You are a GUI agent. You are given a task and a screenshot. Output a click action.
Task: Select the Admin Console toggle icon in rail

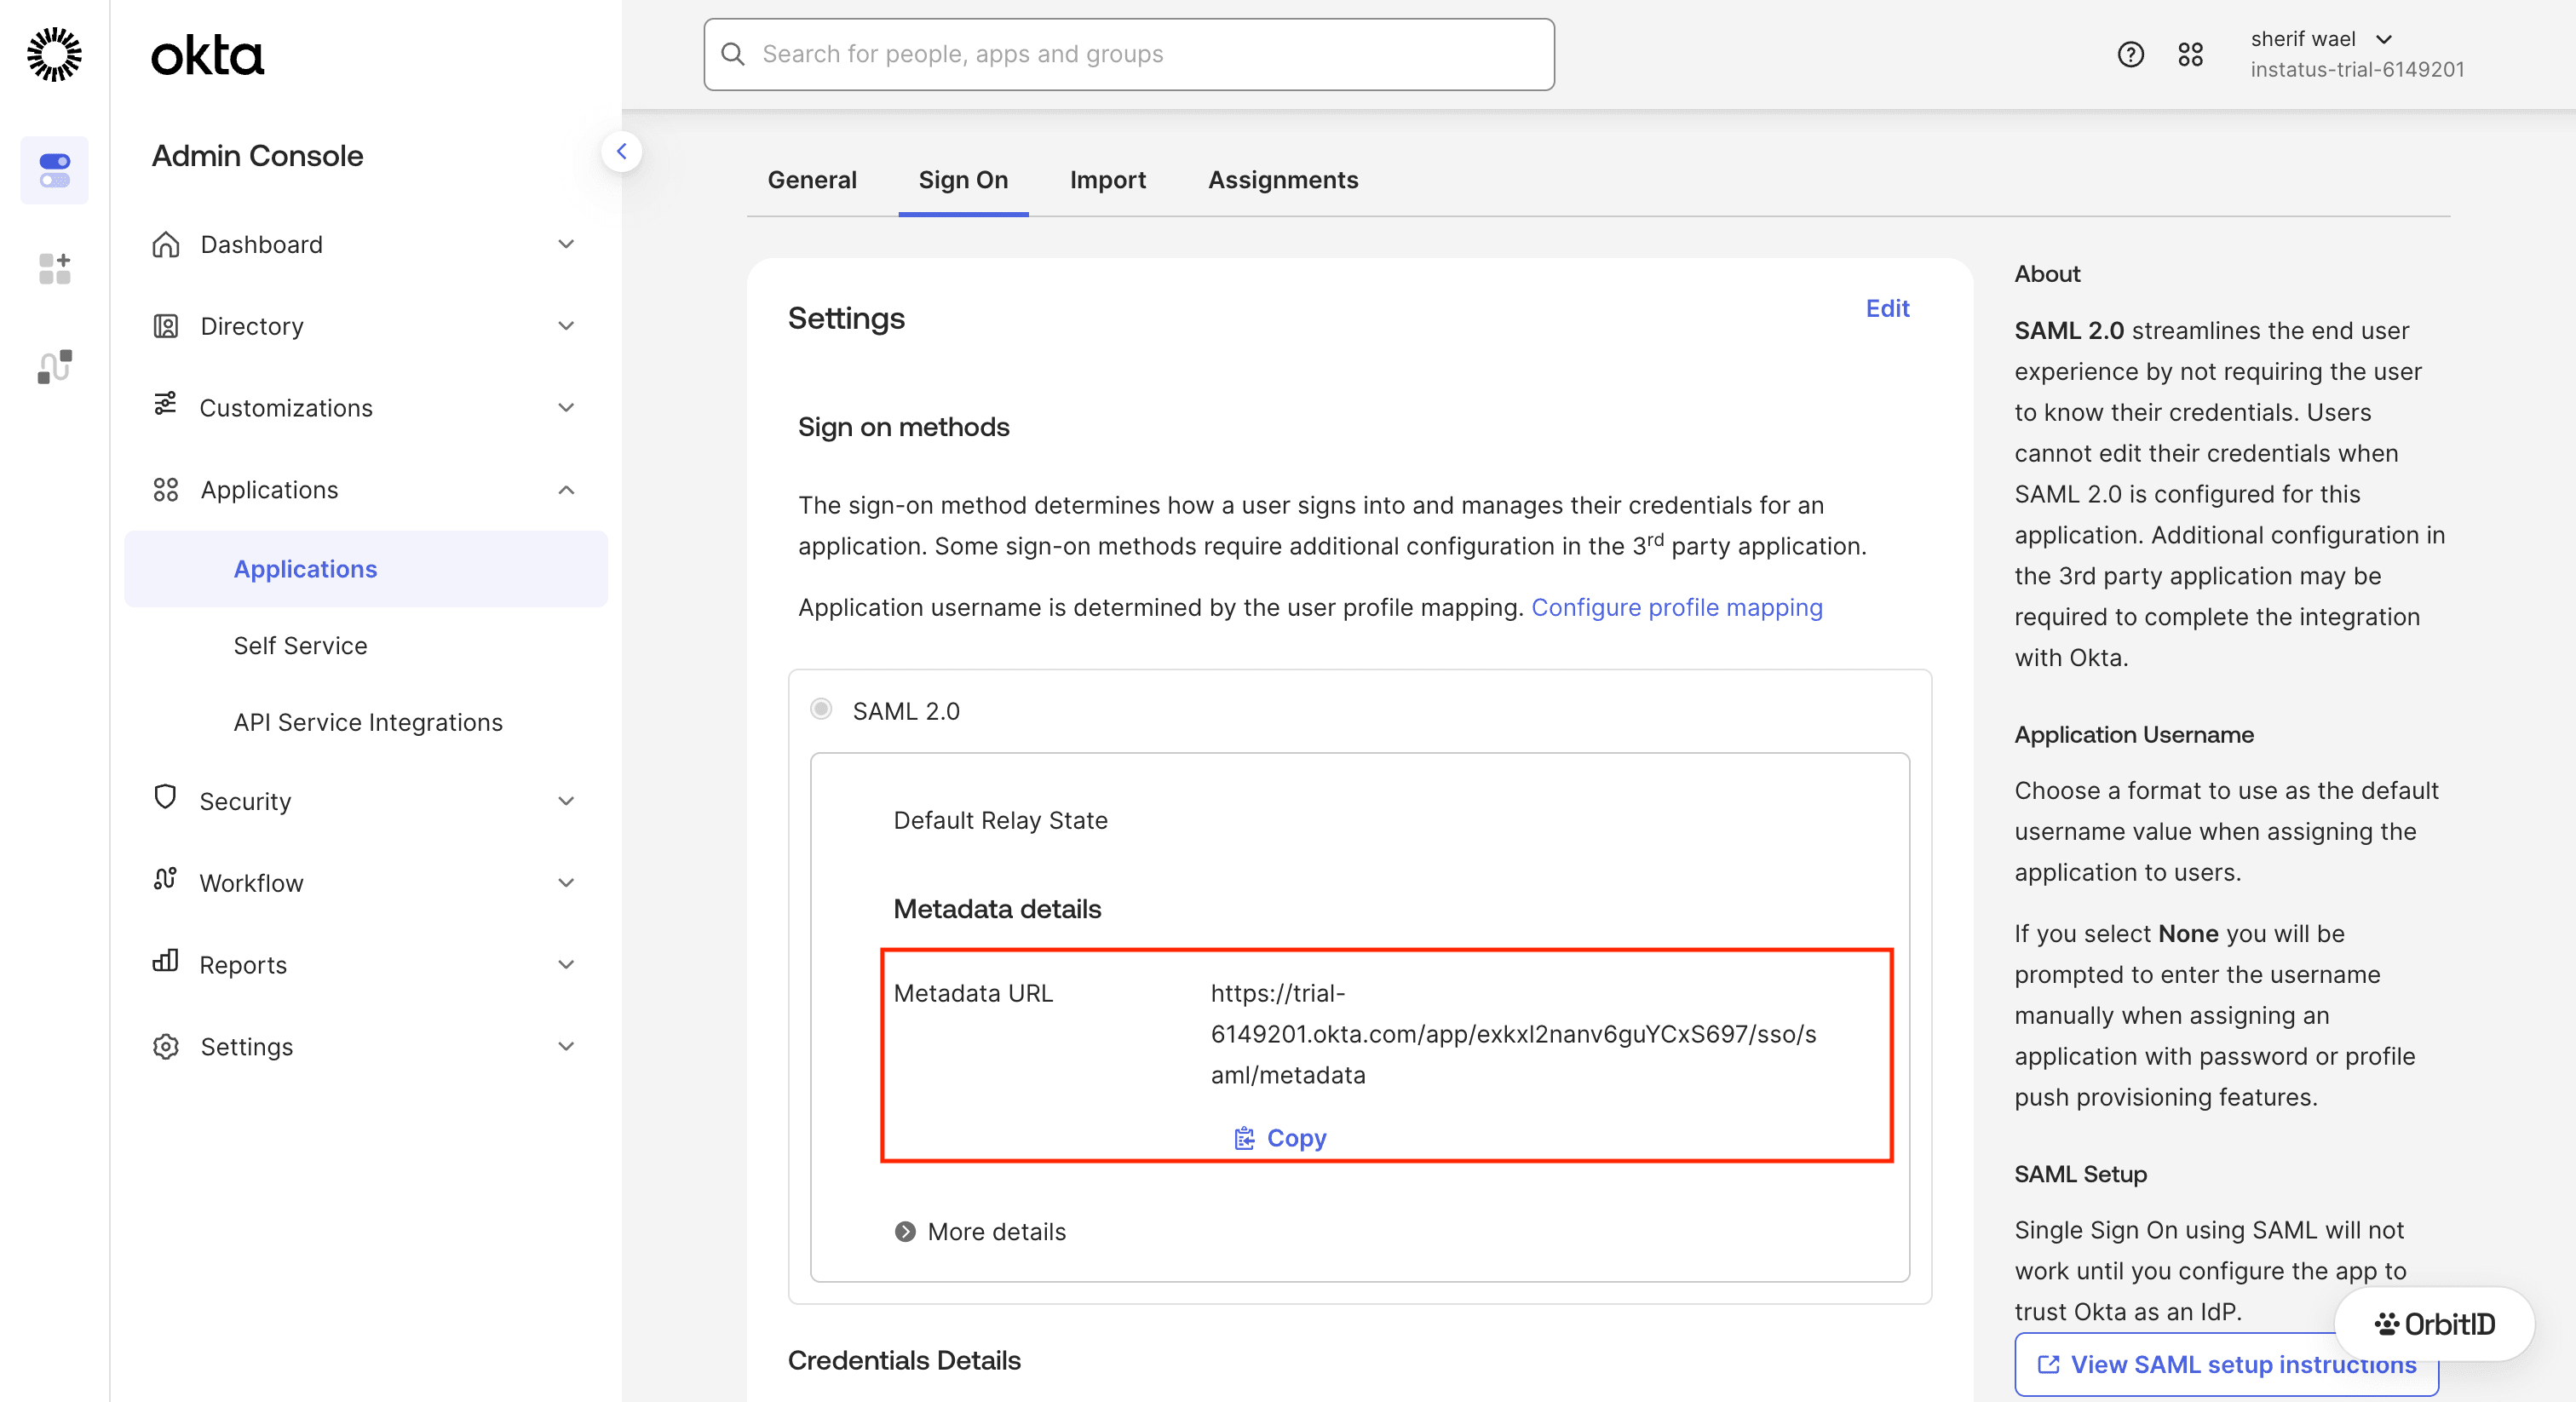click(54, 170)
